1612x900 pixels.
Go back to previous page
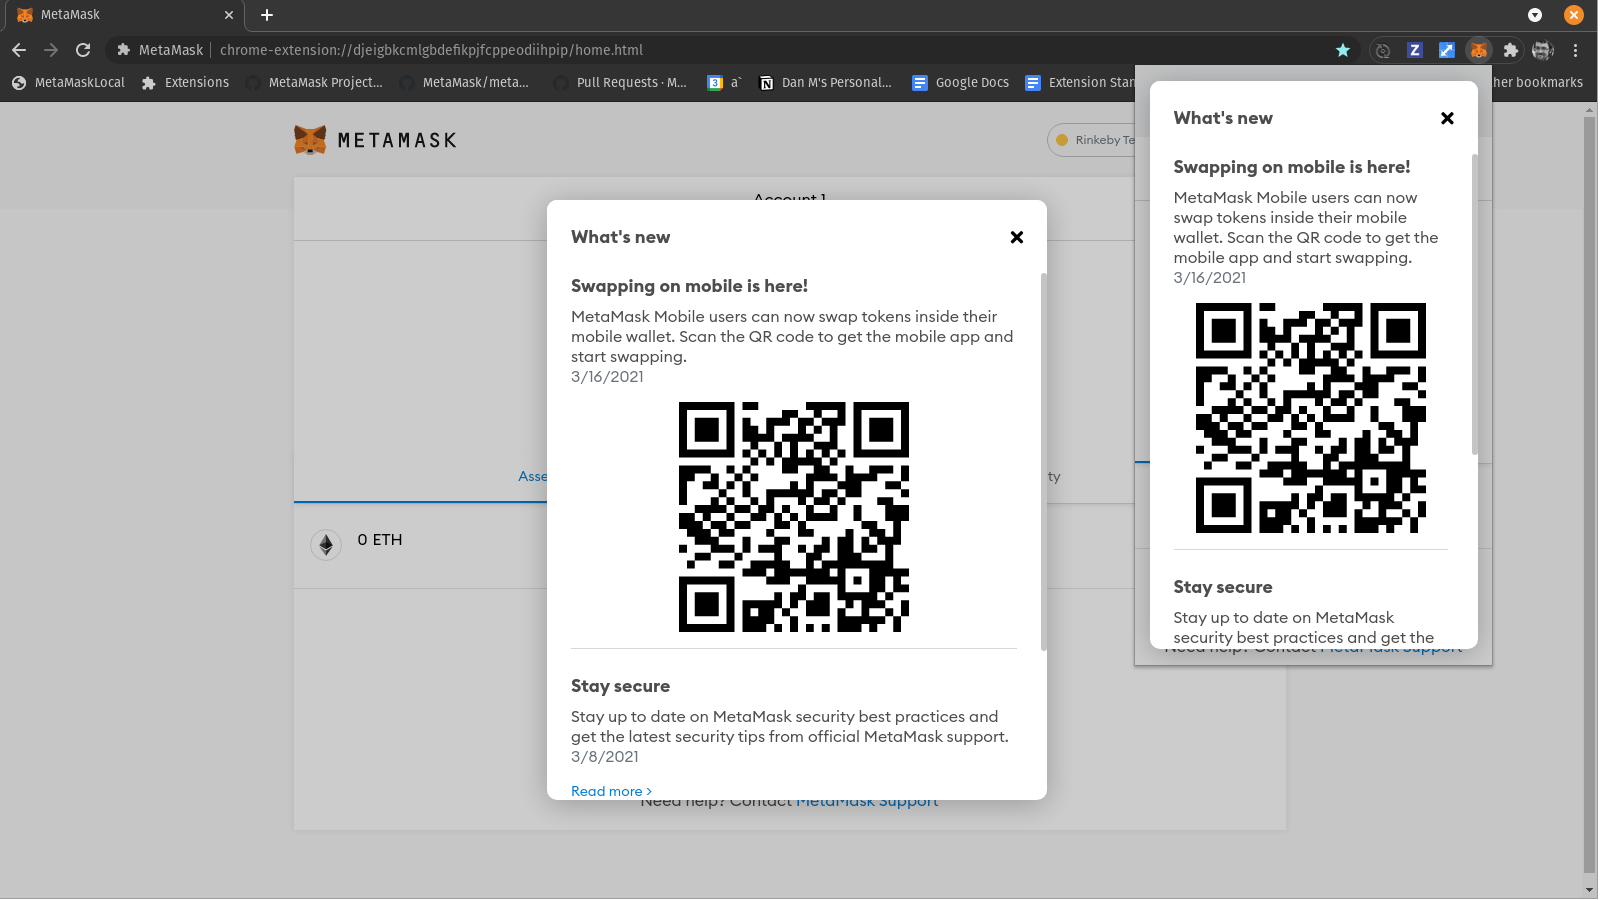click(19, 50)
